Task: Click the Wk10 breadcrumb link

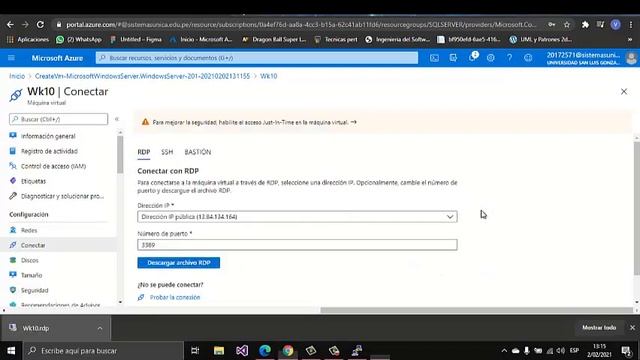Action: coord(269,76)
